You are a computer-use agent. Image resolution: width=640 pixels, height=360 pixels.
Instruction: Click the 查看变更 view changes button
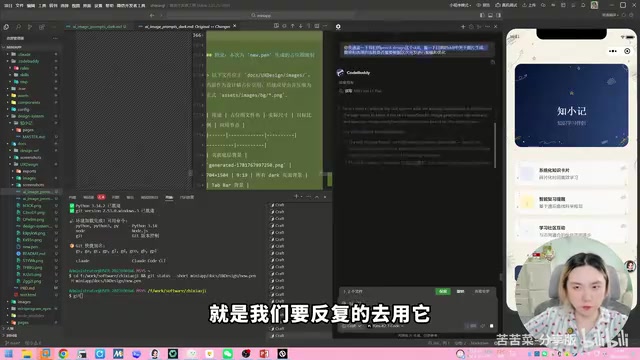click(482, 291)
